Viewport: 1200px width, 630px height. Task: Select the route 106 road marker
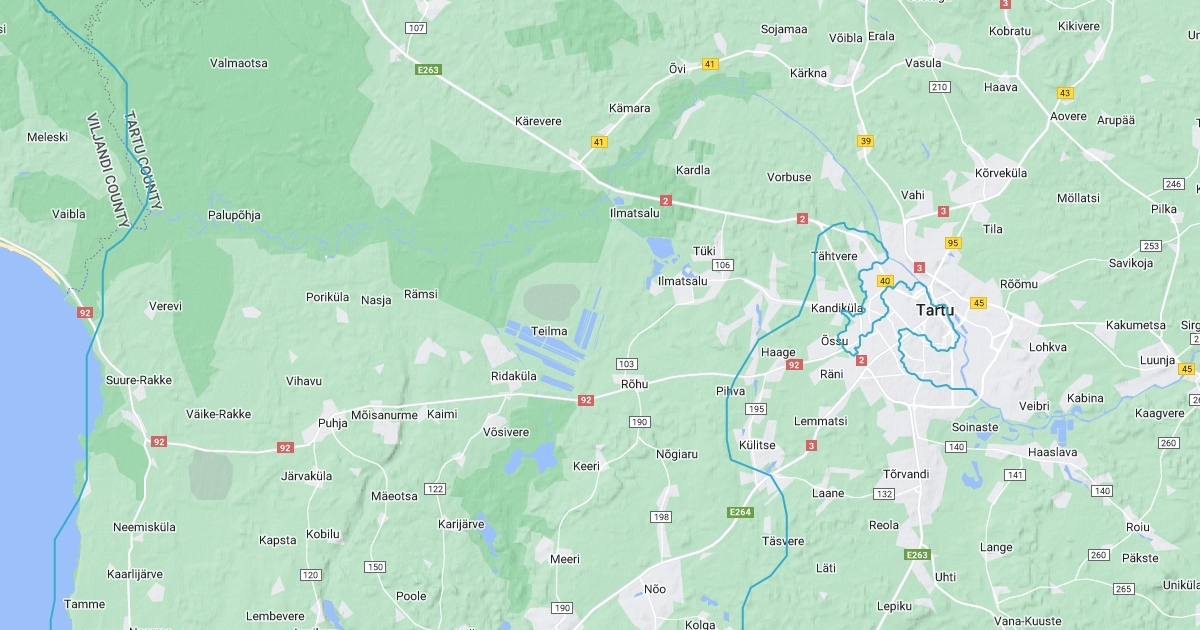pos(723,265)
